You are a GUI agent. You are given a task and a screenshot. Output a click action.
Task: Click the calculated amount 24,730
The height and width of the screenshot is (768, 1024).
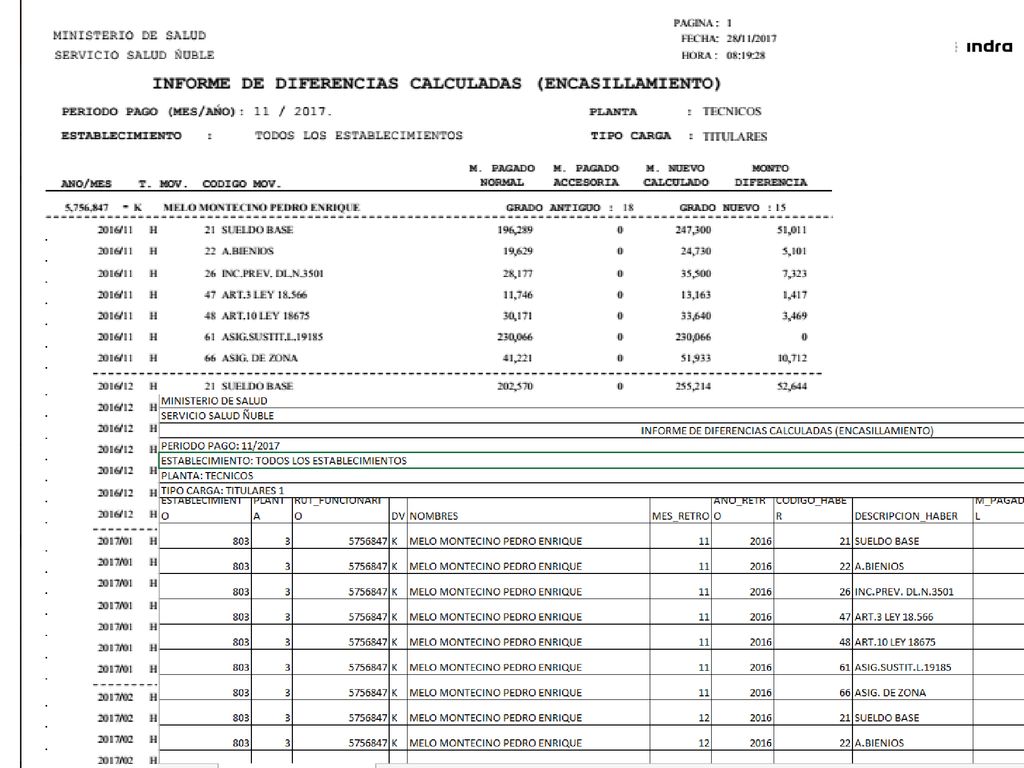[696, 251]
